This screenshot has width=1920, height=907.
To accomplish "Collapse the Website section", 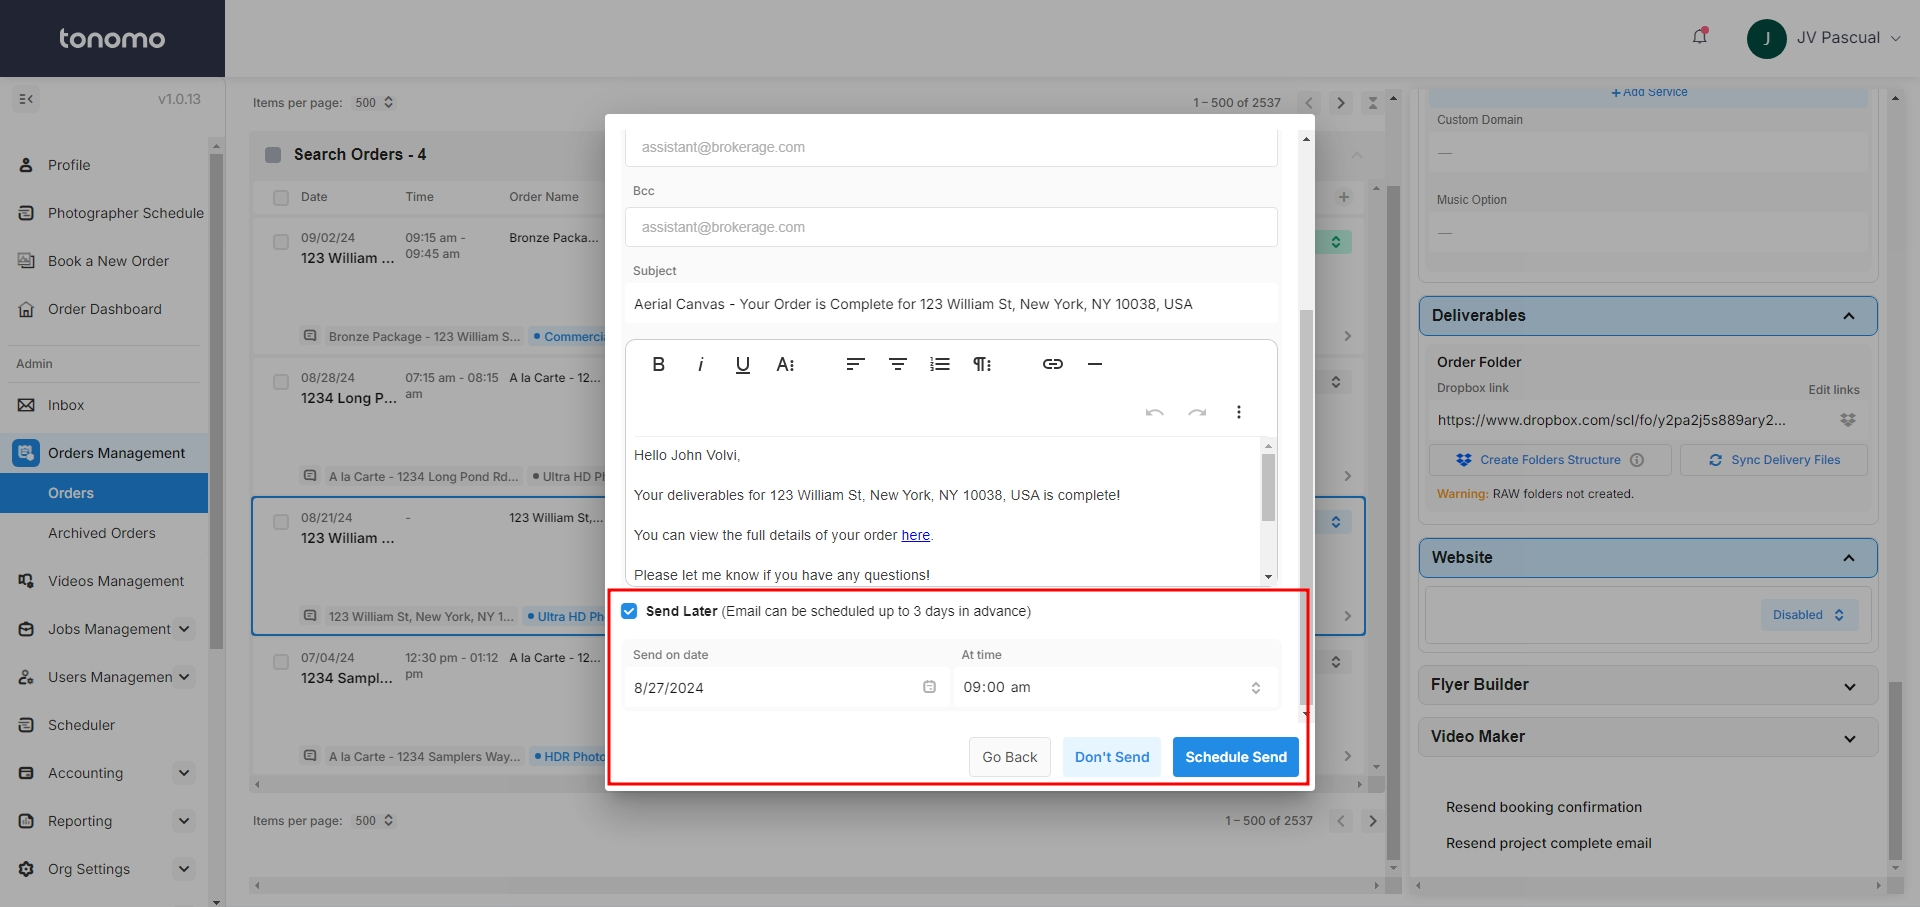I will point(1849,558).
